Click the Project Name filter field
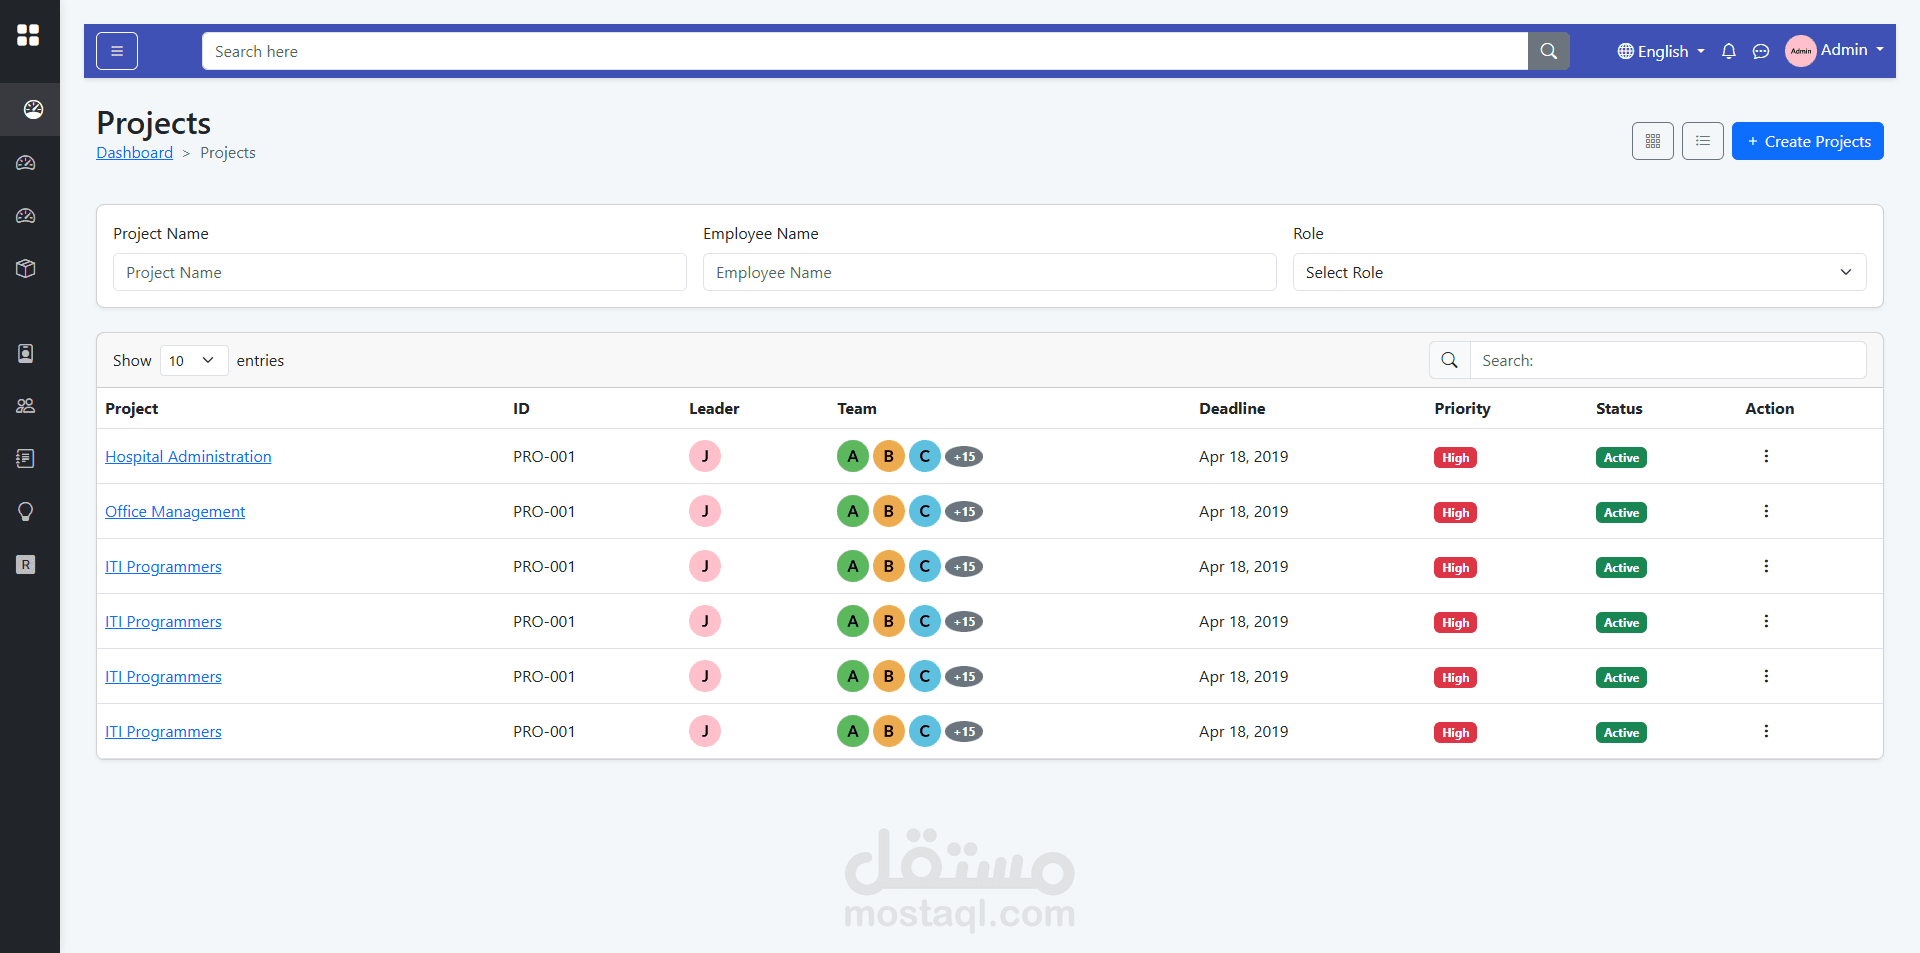Viewport: 1920px width, 953px height. [400, 272]
